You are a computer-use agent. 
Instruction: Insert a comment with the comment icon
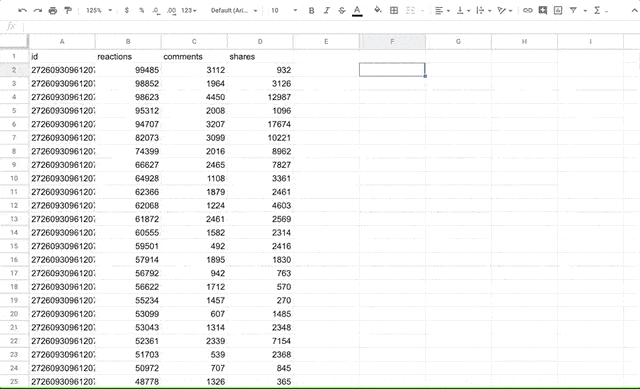[542, 11]
